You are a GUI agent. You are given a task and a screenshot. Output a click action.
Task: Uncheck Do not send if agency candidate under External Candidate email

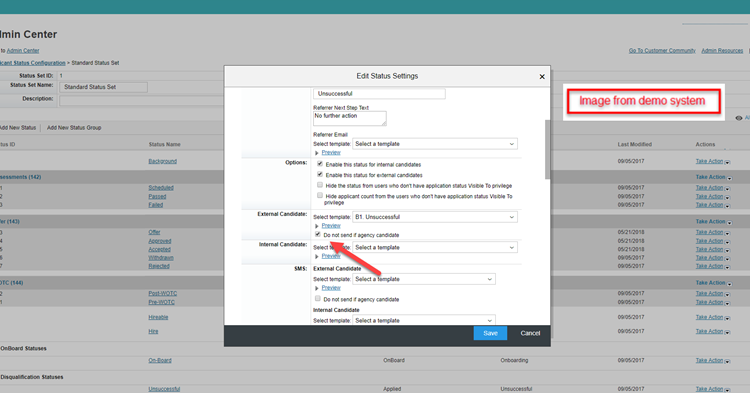coord(318,234)
